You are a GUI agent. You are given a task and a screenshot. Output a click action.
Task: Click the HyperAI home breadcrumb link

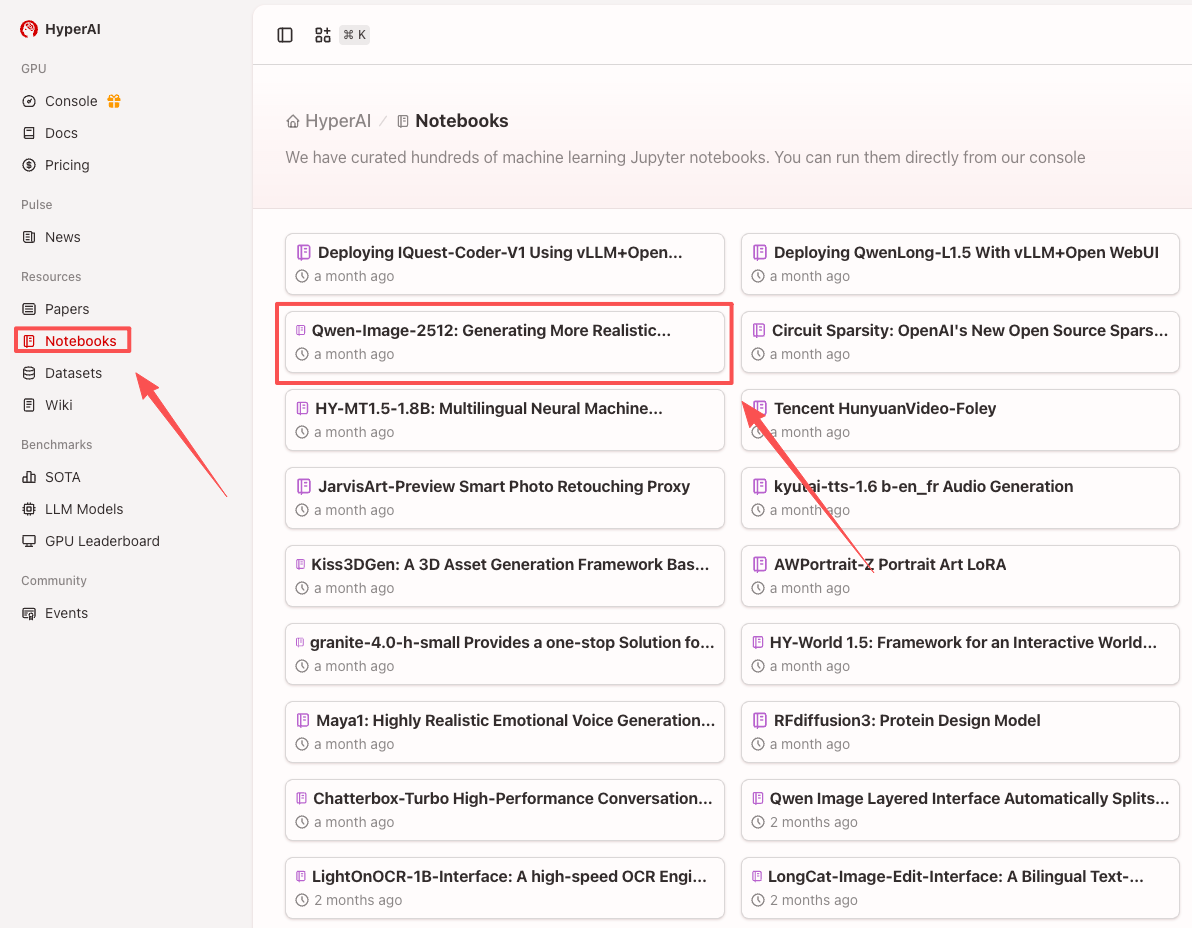(329, 121)
